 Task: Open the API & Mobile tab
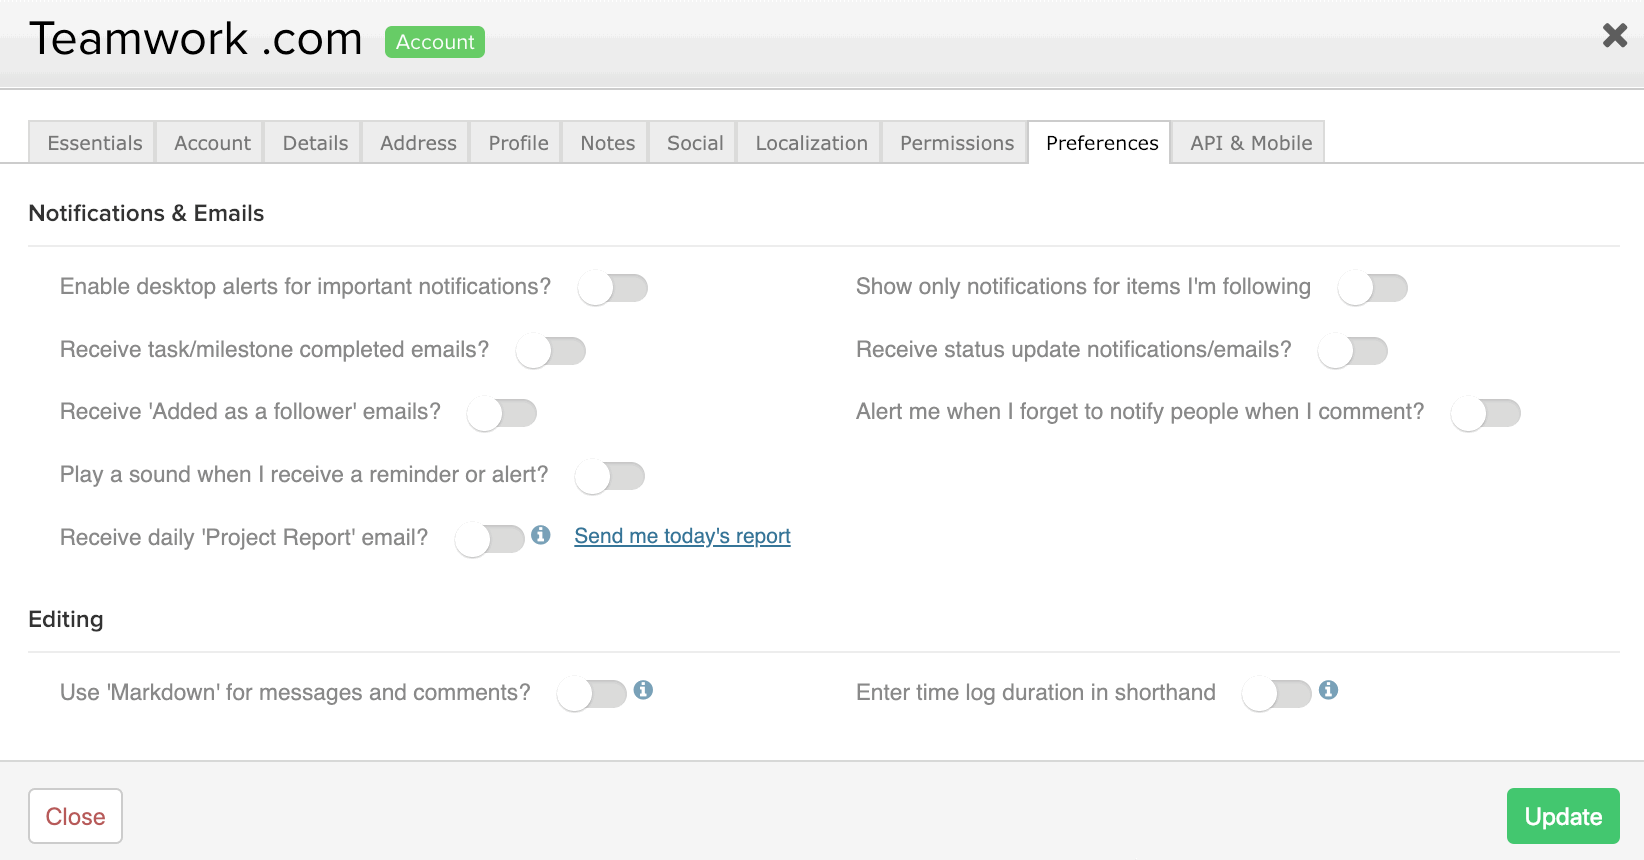coord(1250,142)
